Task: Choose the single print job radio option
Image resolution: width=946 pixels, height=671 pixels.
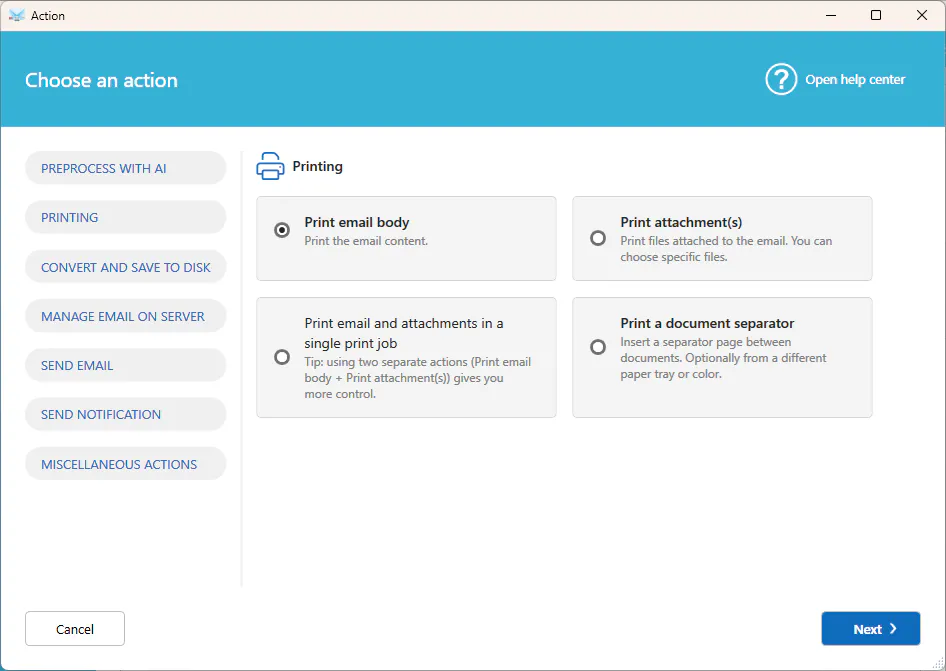Action: click(x=282, y=357)
